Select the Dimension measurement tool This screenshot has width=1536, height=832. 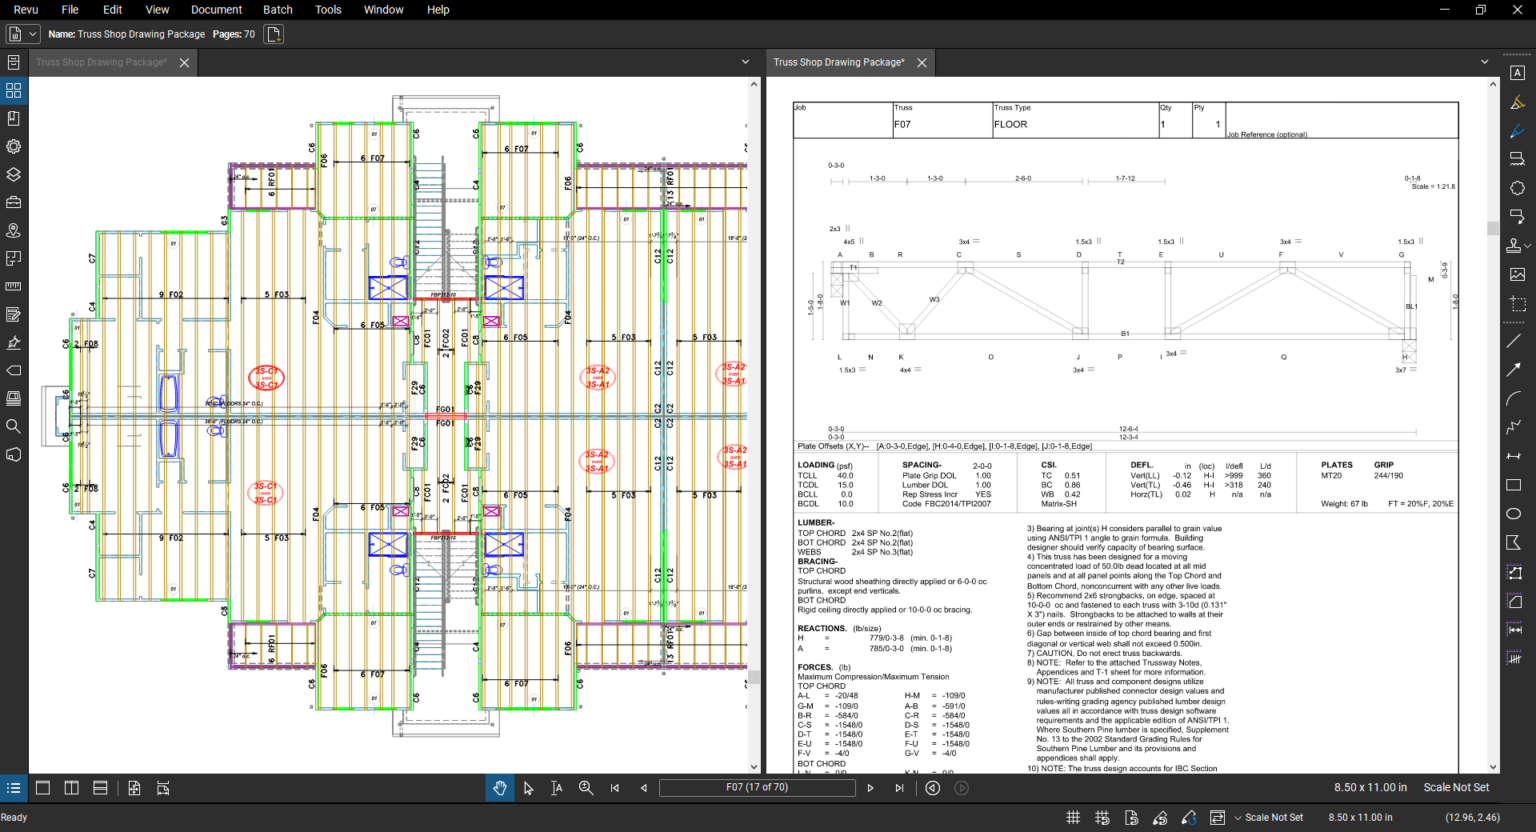pyautogui.click(x=1514, y=456)
